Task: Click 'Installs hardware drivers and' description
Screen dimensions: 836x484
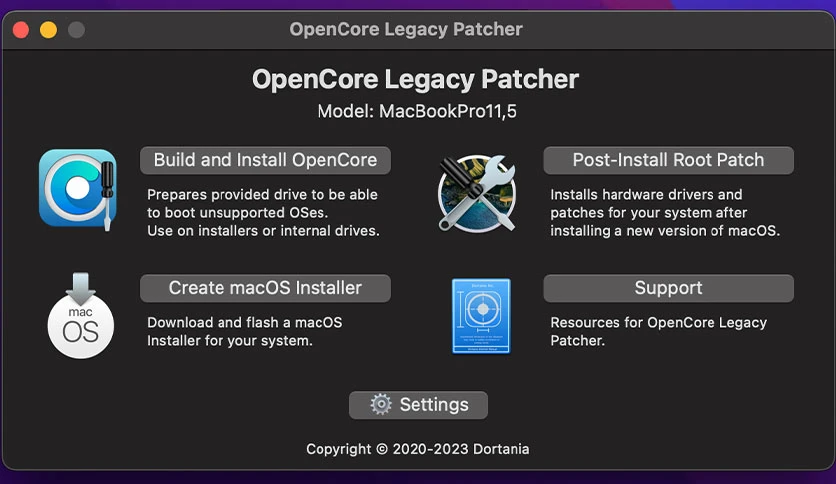Action: [x=646, y=195]
